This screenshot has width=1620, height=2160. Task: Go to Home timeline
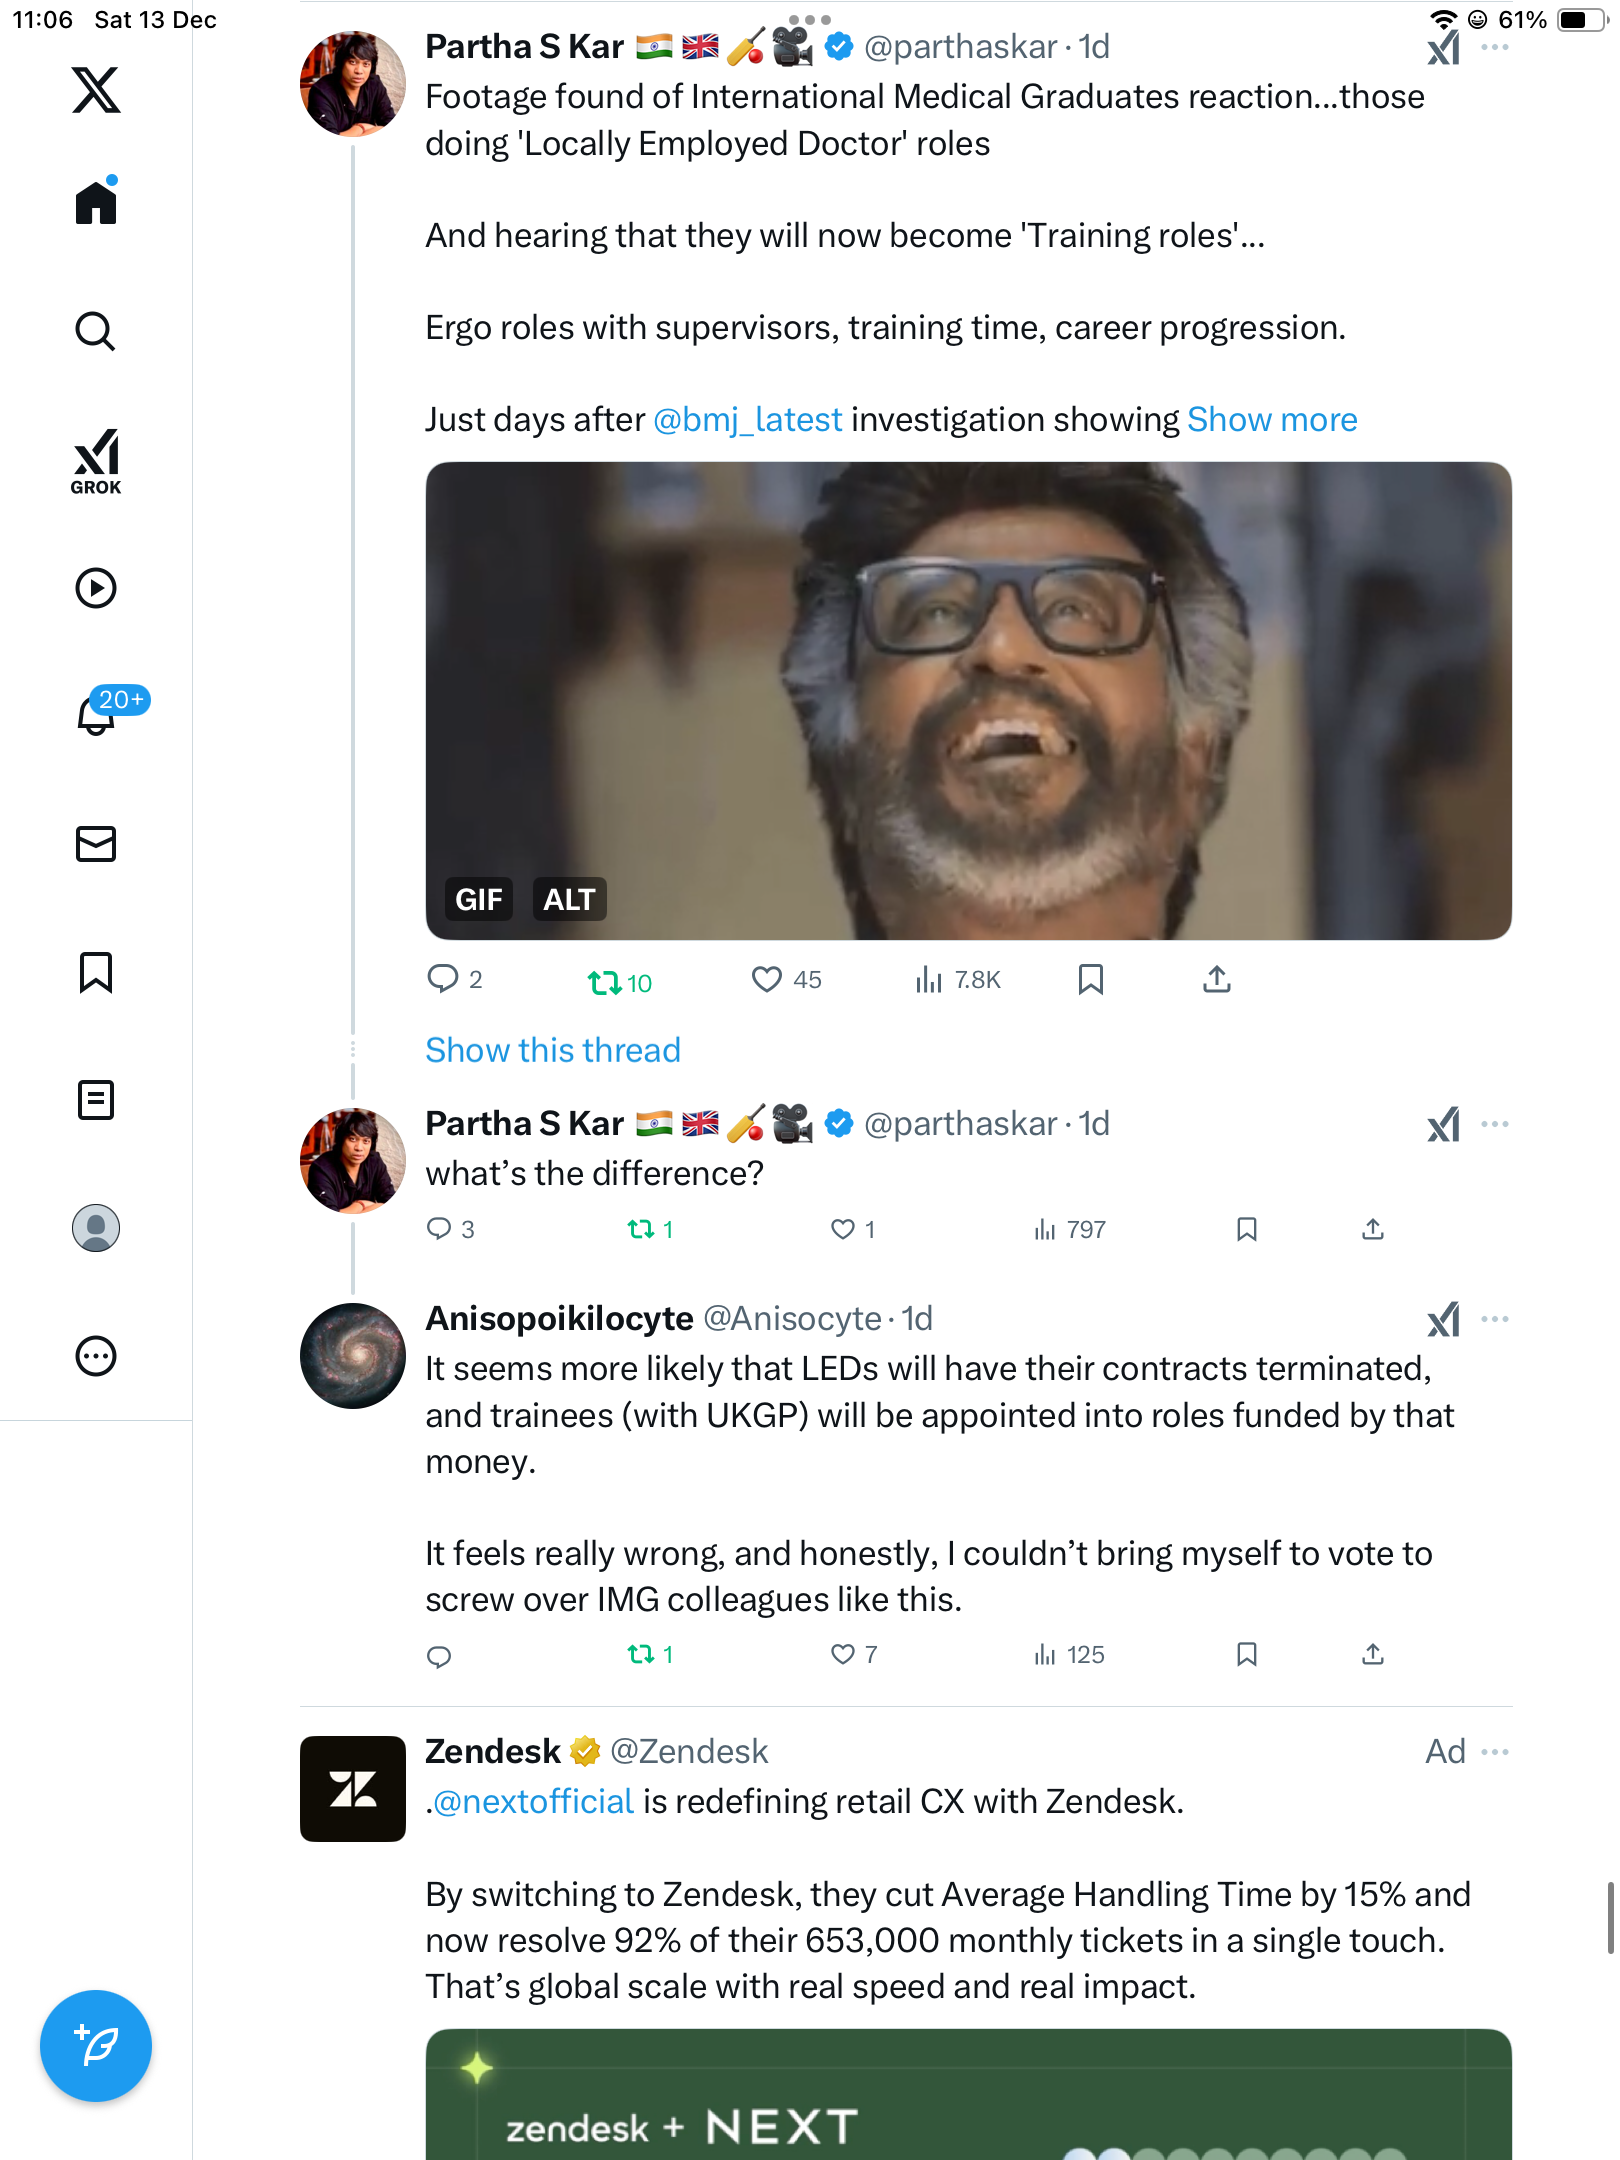coord(96,203)
